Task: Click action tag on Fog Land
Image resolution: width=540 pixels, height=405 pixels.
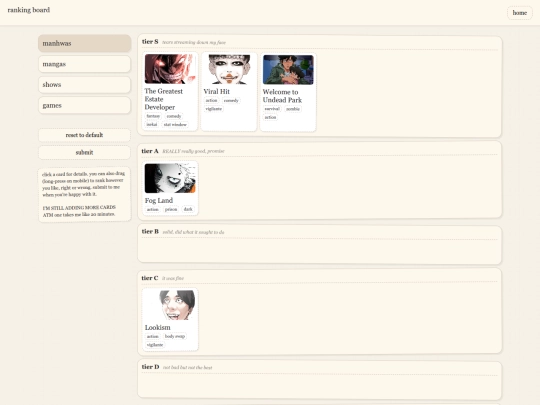Action: click(x=153, y=209)
